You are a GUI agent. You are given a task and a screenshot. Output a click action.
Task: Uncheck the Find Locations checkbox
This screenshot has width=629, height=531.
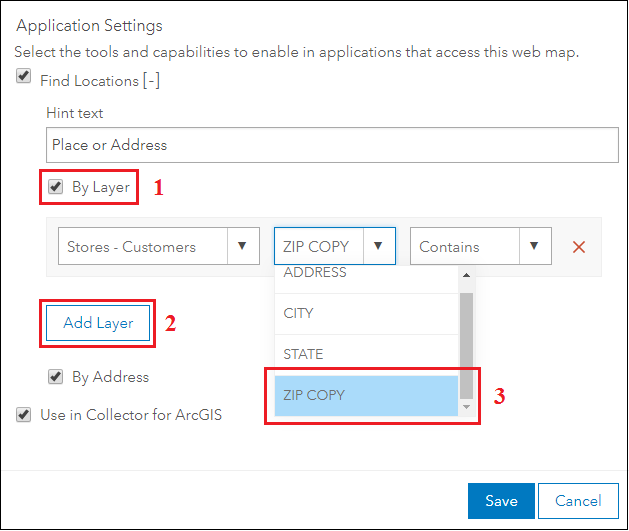click(x=23, y=76)
